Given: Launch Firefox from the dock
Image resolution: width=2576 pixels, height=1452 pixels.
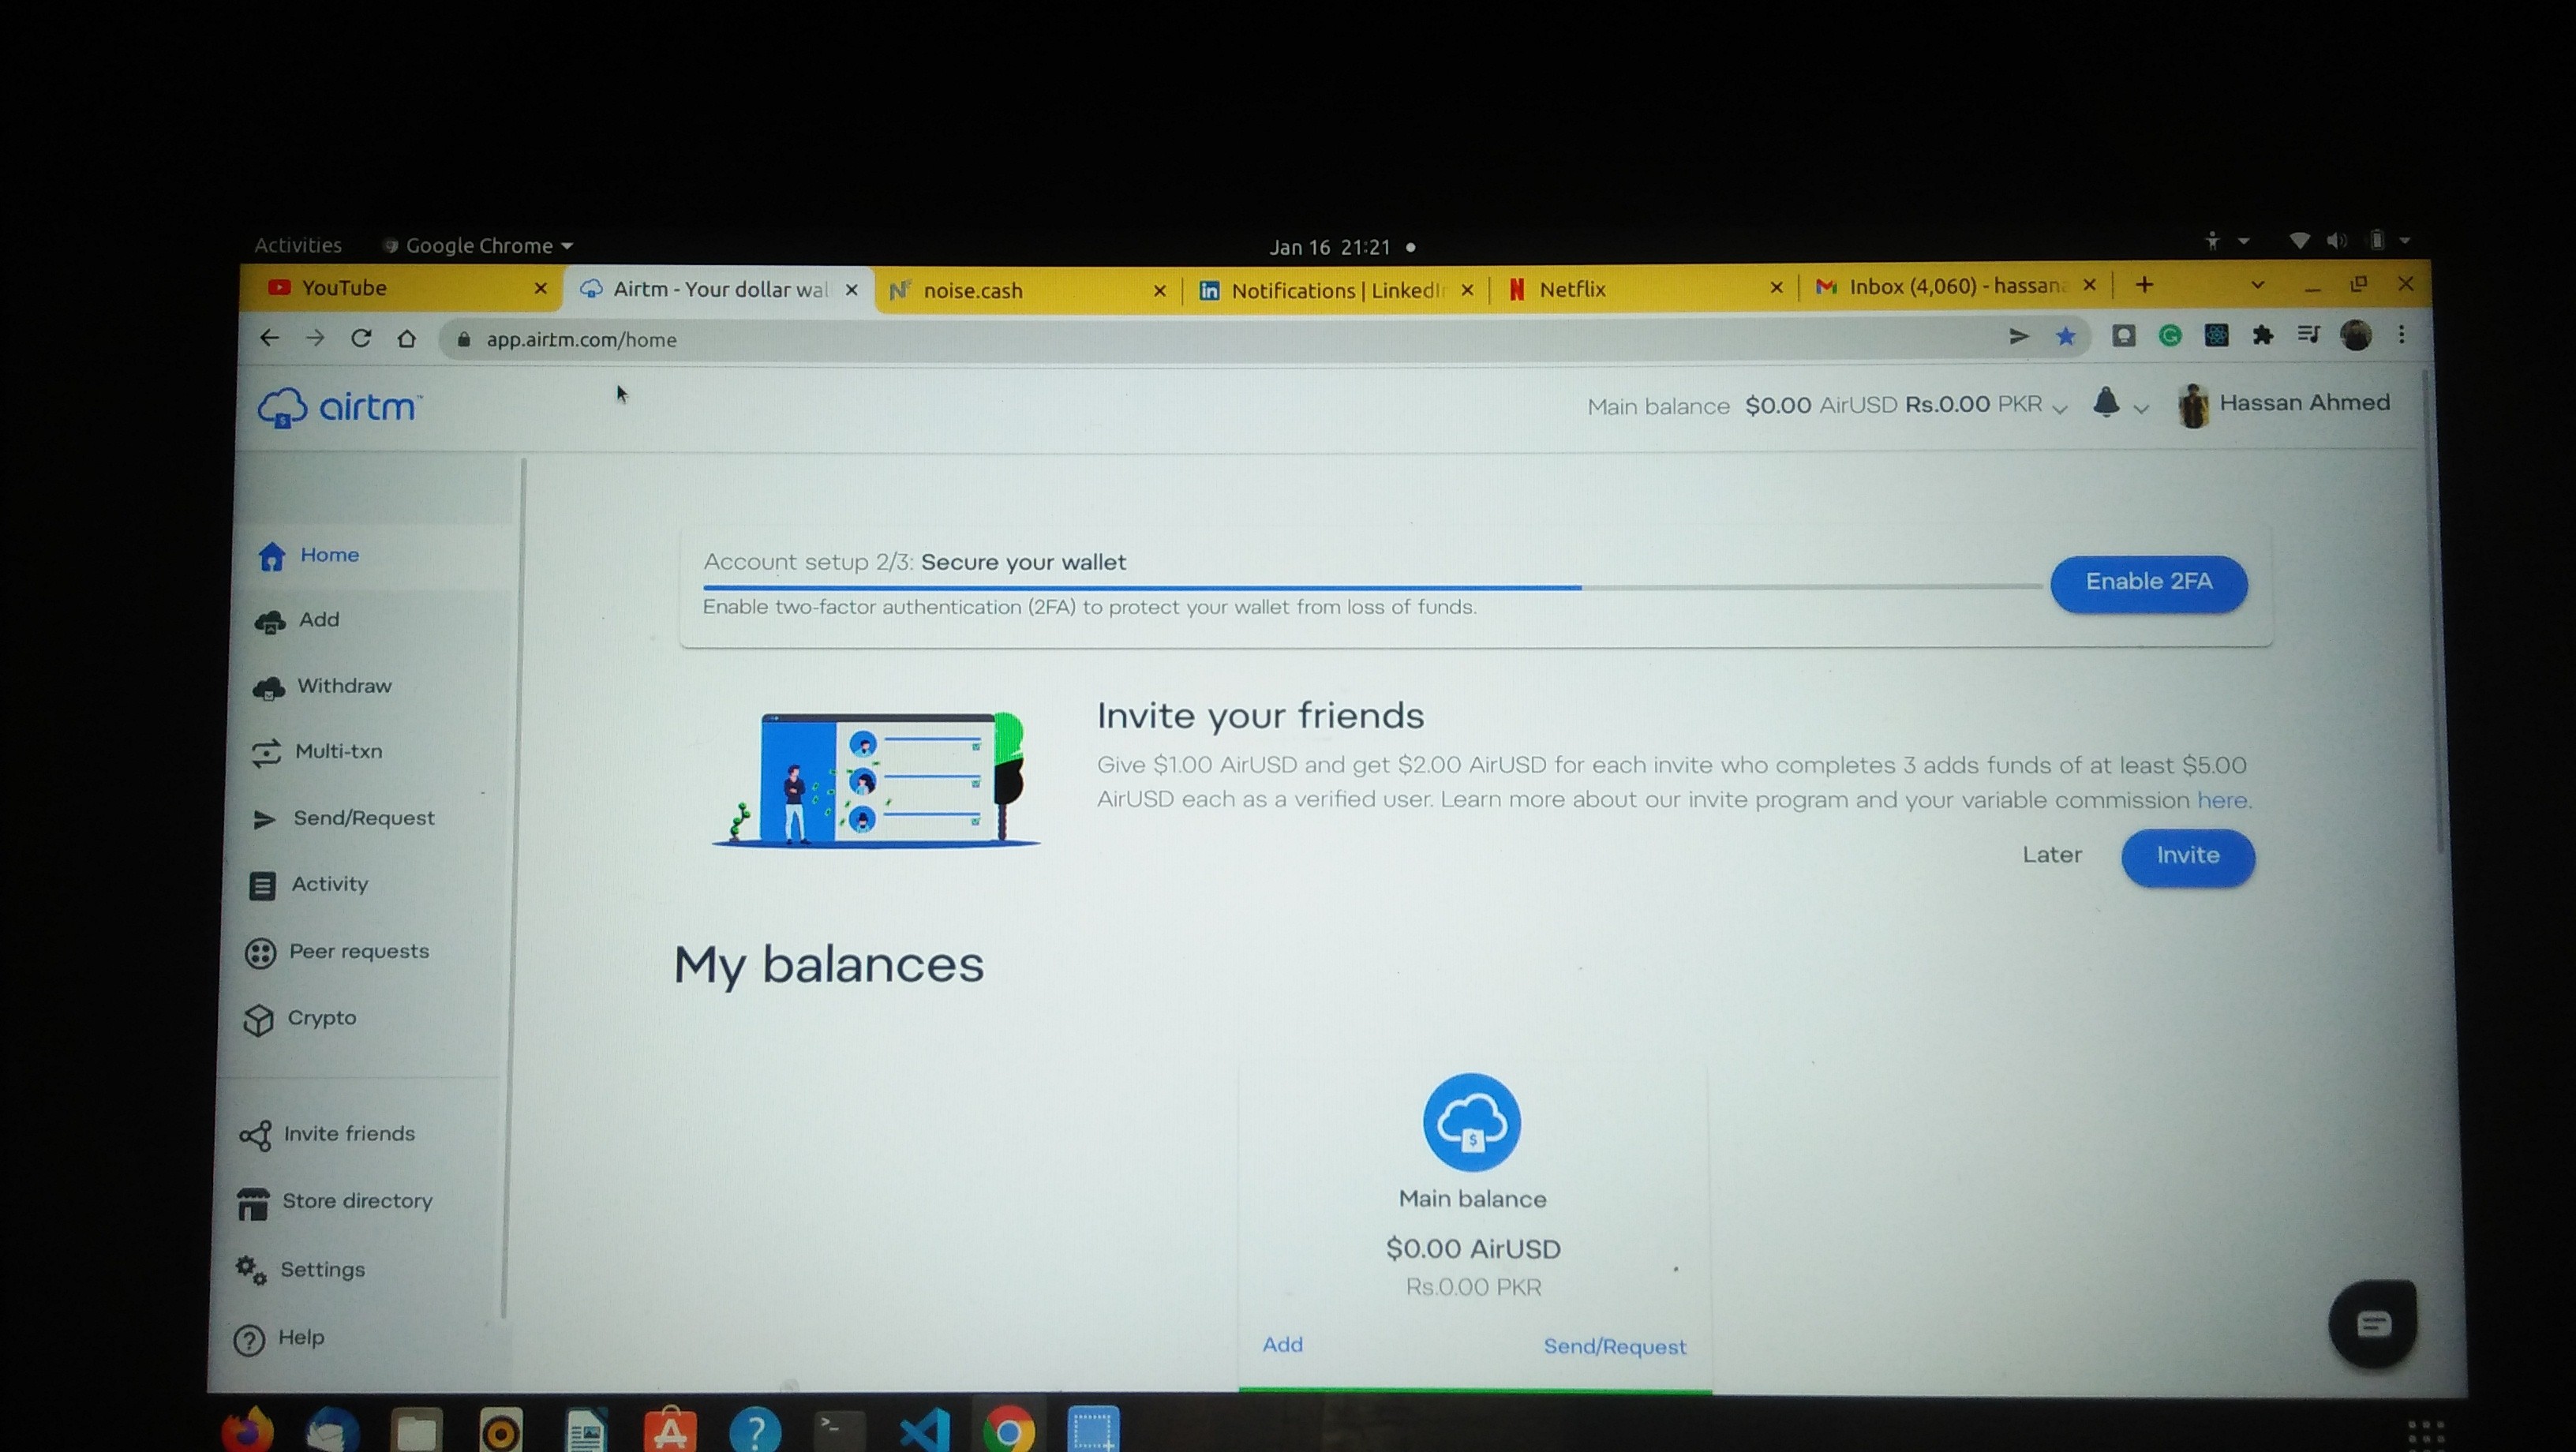Looking at the screenshot, I should (x=246, y=1430).
